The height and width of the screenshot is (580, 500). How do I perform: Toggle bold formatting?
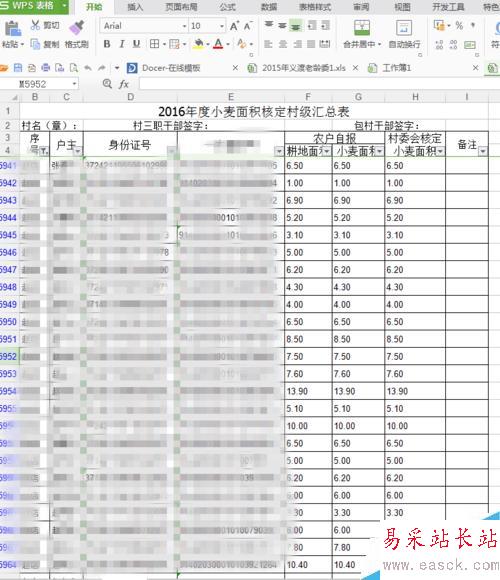107,44
